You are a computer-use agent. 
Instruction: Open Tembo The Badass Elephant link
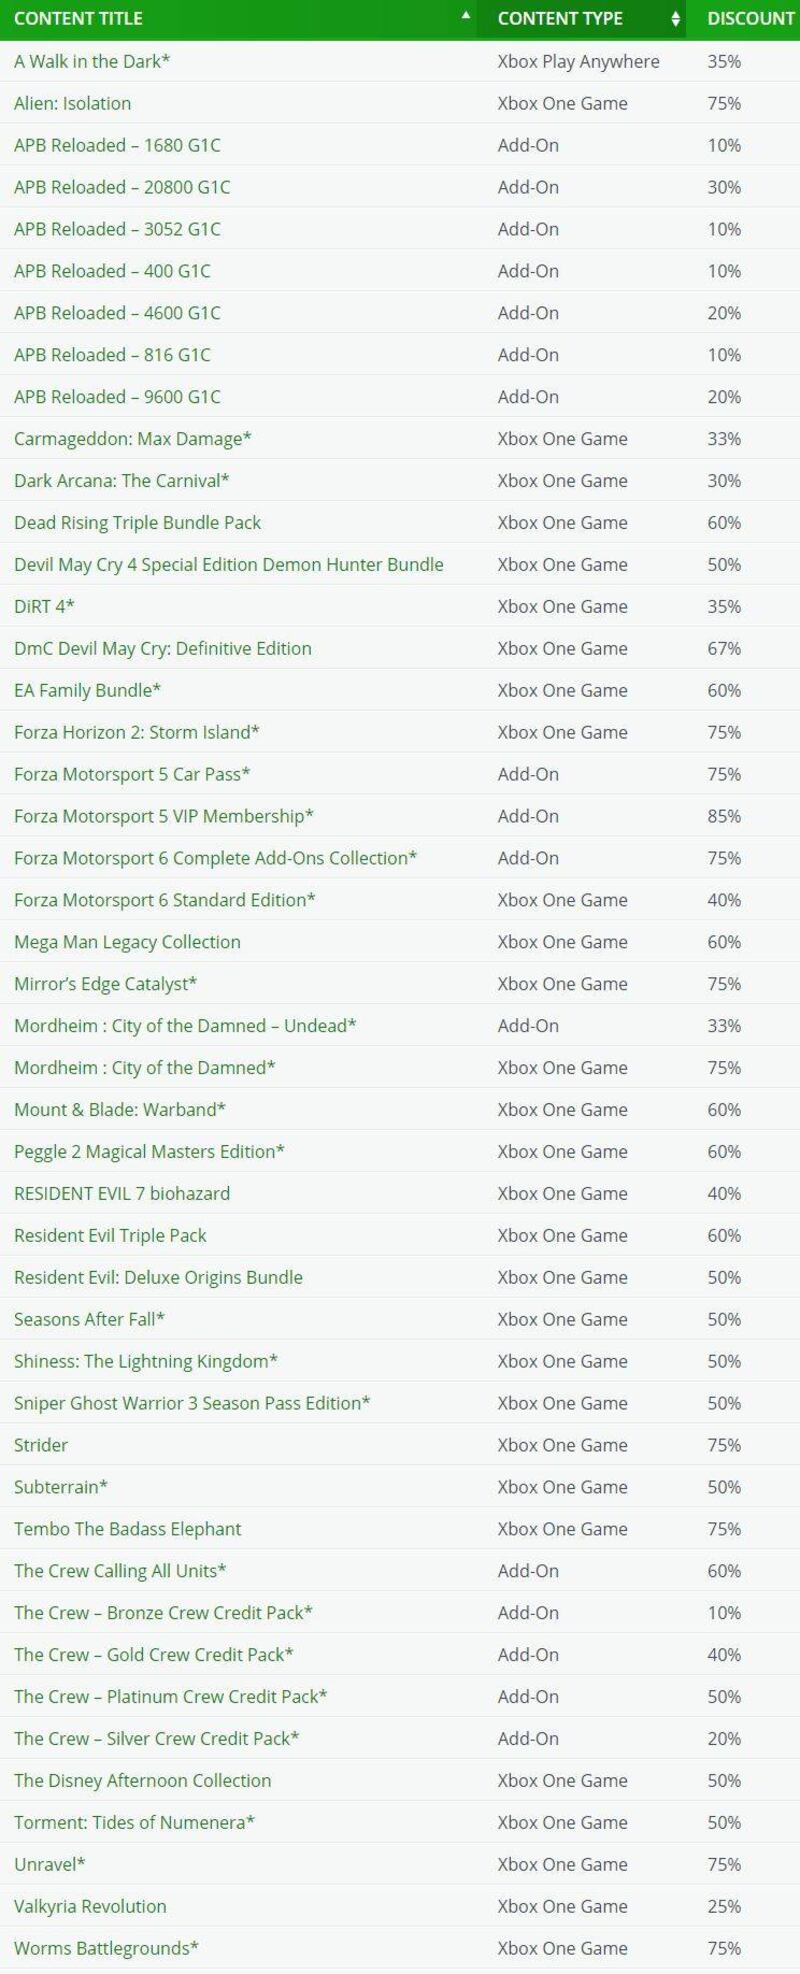pyautogui.click(x=127, y=1529)
